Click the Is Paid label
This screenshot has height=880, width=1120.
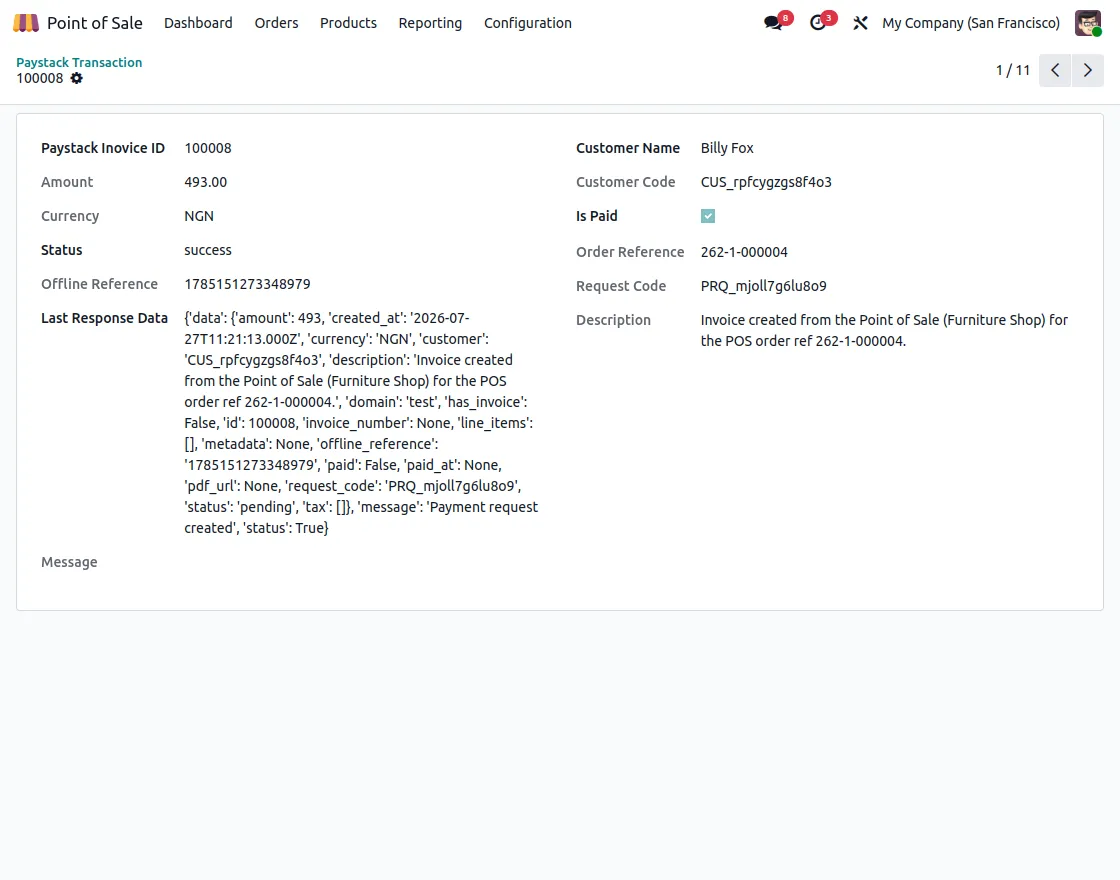tap(596, 216)
